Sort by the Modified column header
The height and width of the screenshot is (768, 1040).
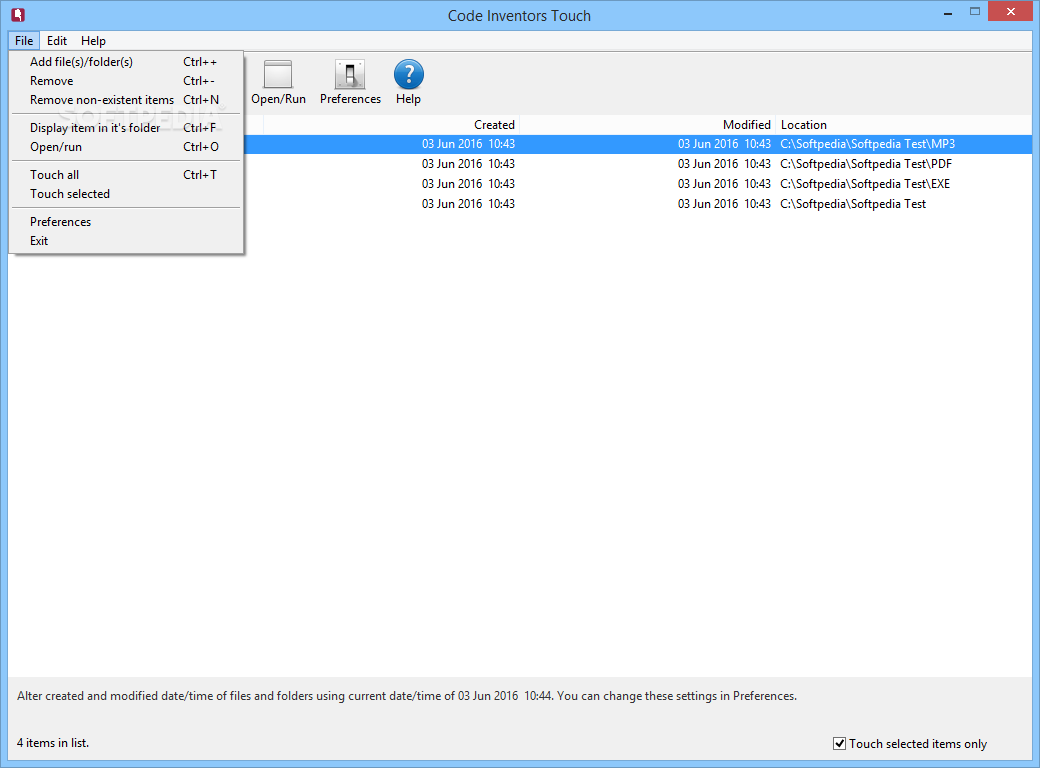pyautogui.click(x=647, y=125)
